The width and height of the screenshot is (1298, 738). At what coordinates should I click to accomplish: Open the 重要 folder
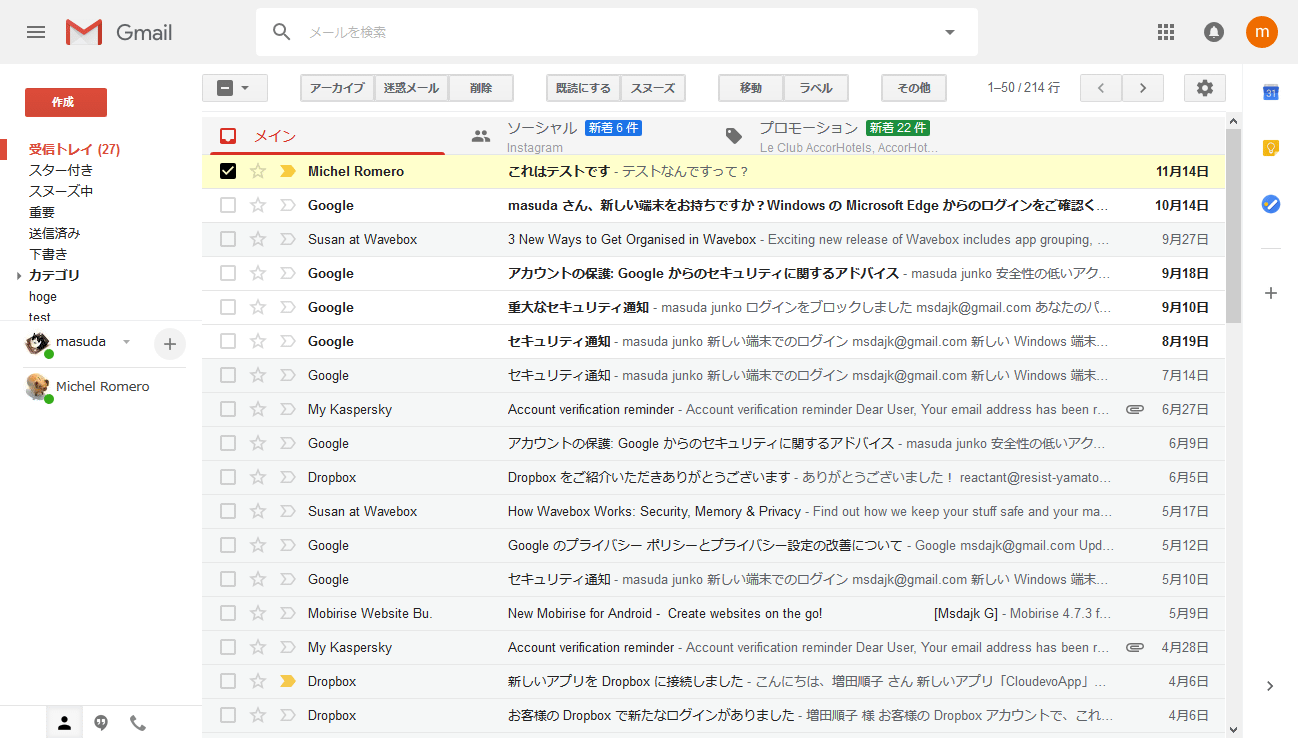42,213
